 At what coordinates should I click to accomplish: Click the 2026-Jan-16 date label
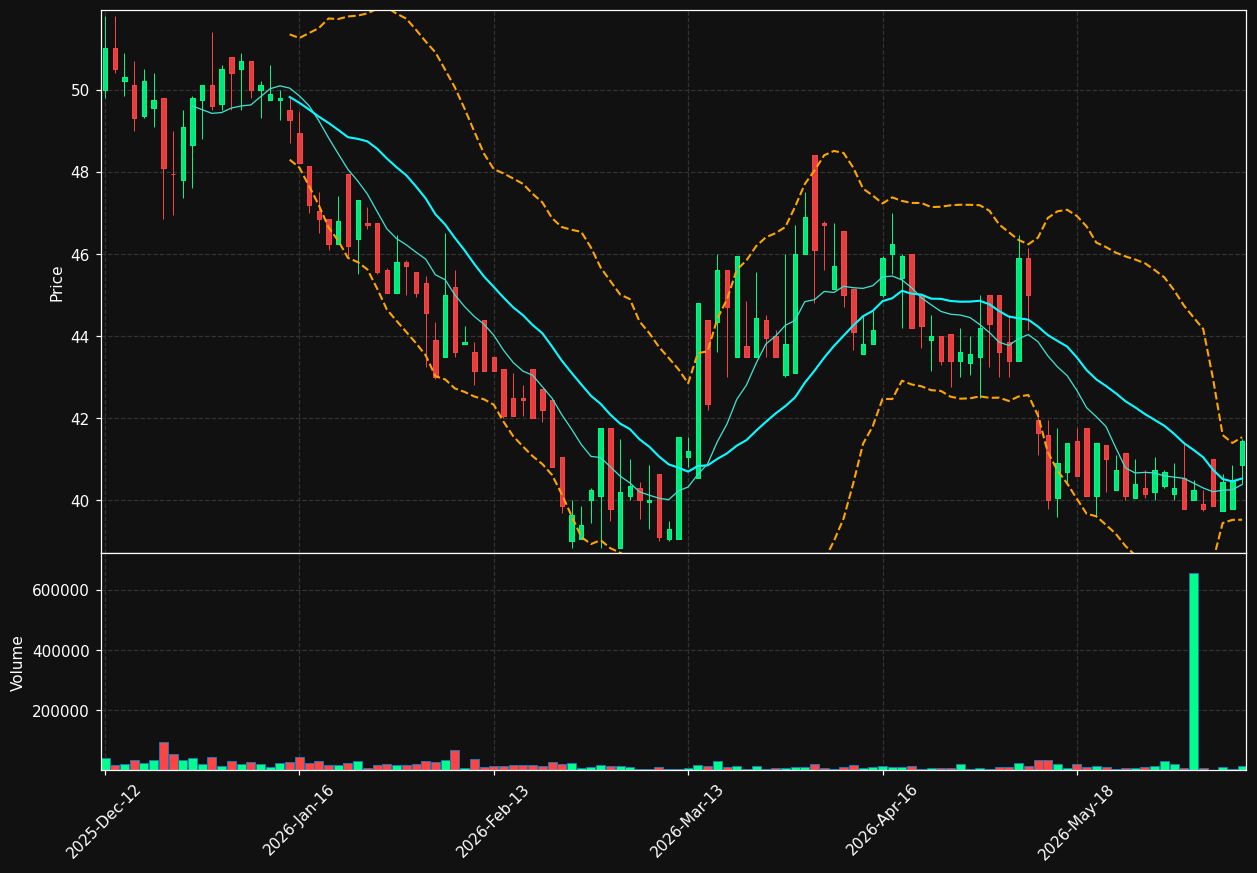298,822
